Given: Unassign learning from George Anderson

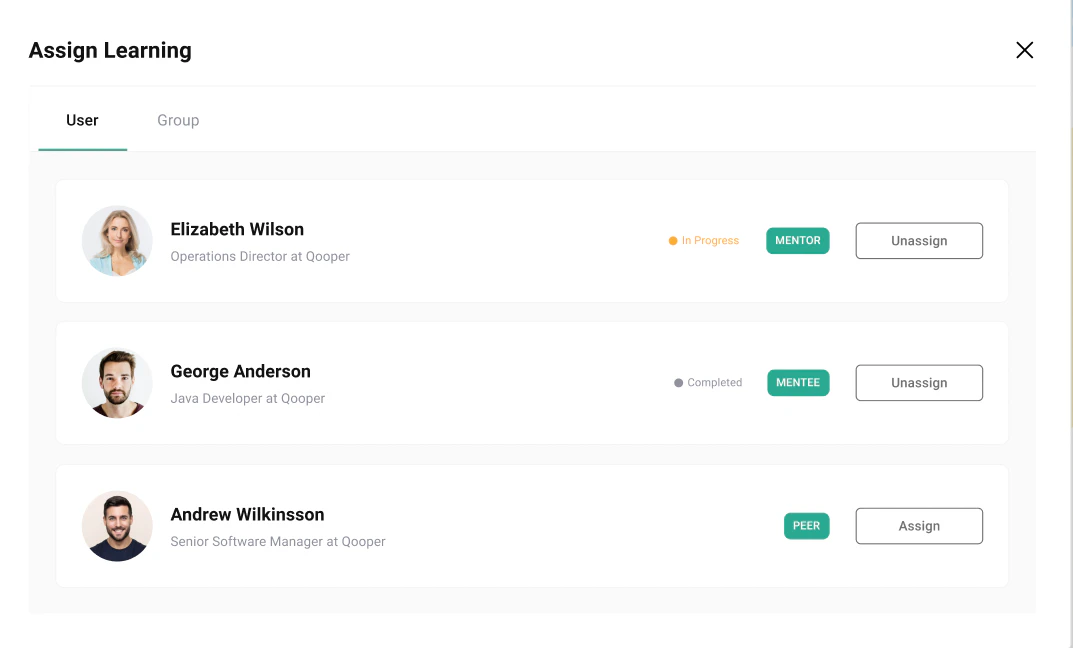Looking at the screenshot, I should pos(918,382).
